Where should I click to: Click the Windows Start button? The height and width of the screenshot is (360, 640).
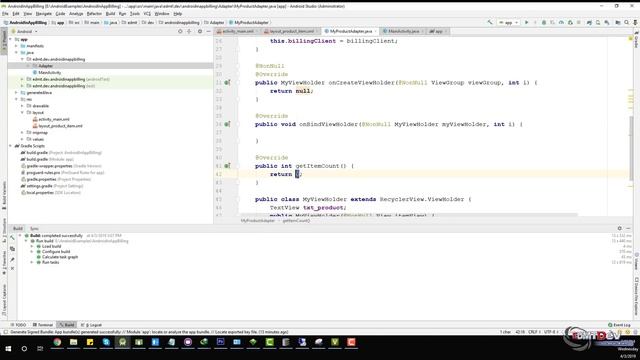pos(8,349)
